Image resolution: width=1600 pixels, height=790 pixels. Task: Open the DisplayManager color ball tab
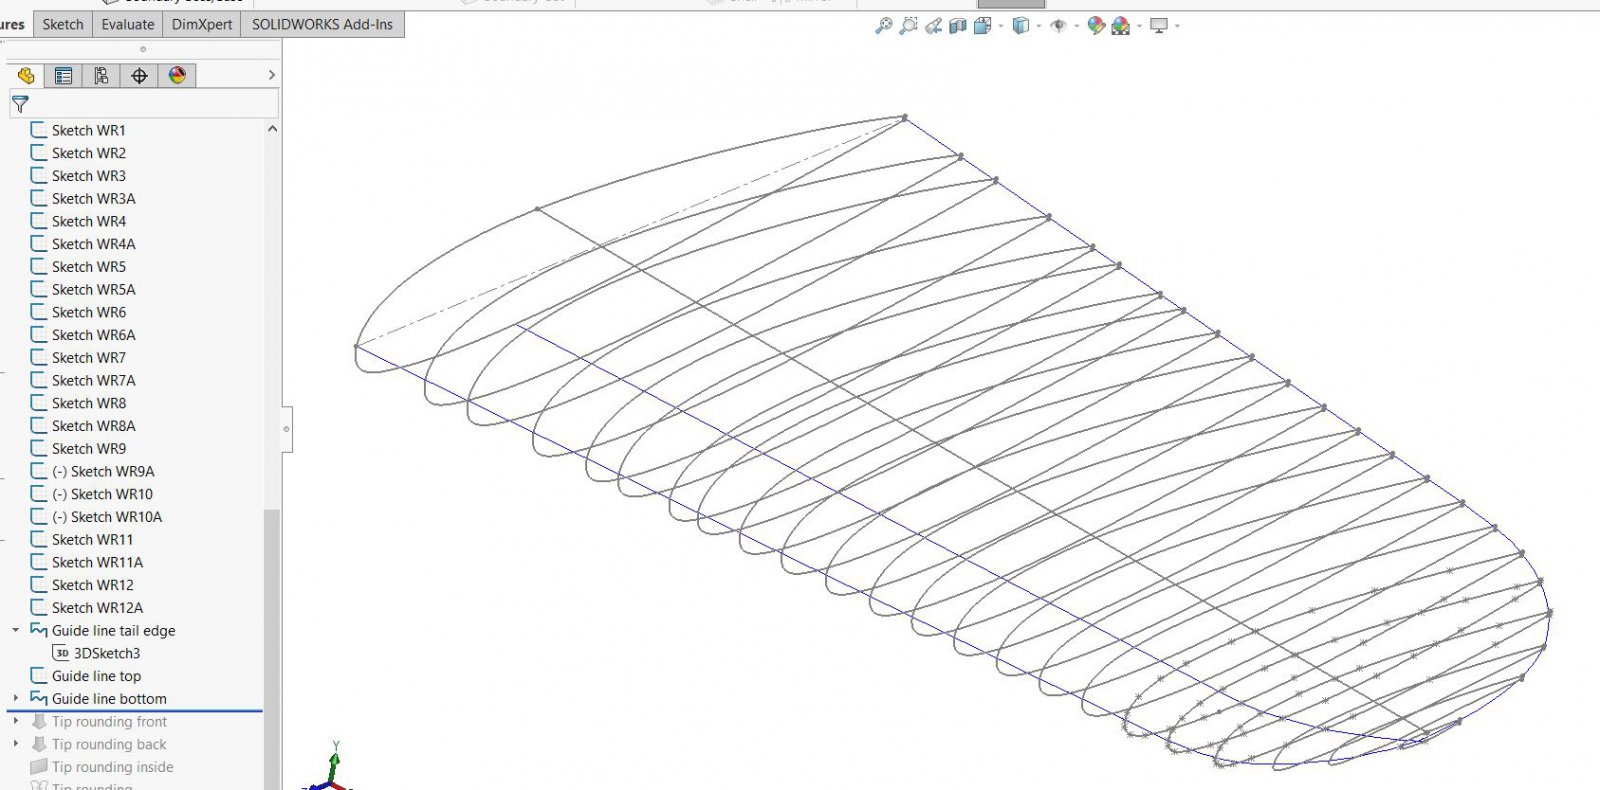click(x=177, y=76)
